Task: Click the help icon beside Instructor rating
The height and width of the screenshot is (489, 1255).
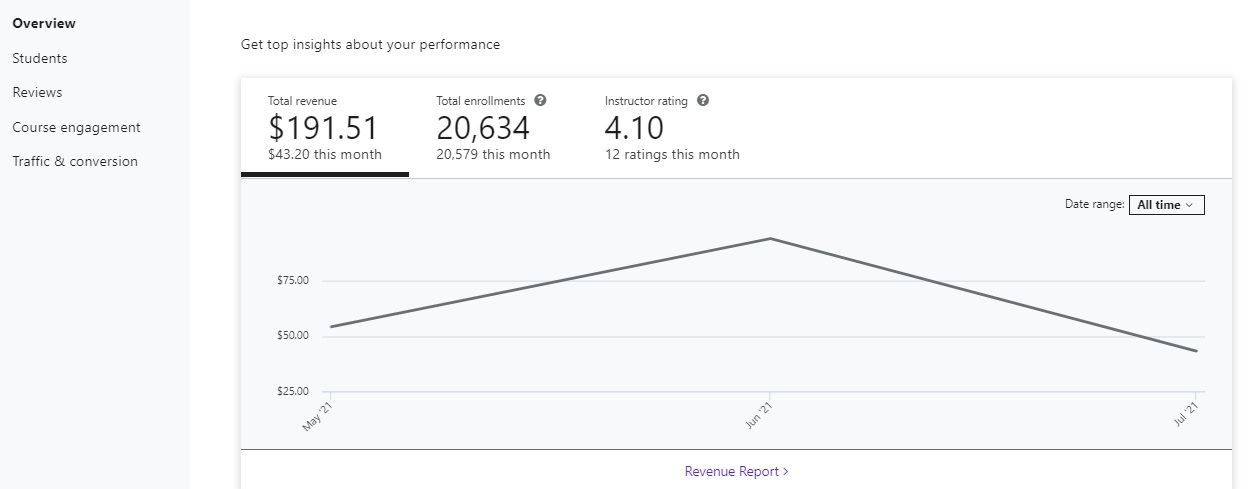Action: (x=702, y=101)
